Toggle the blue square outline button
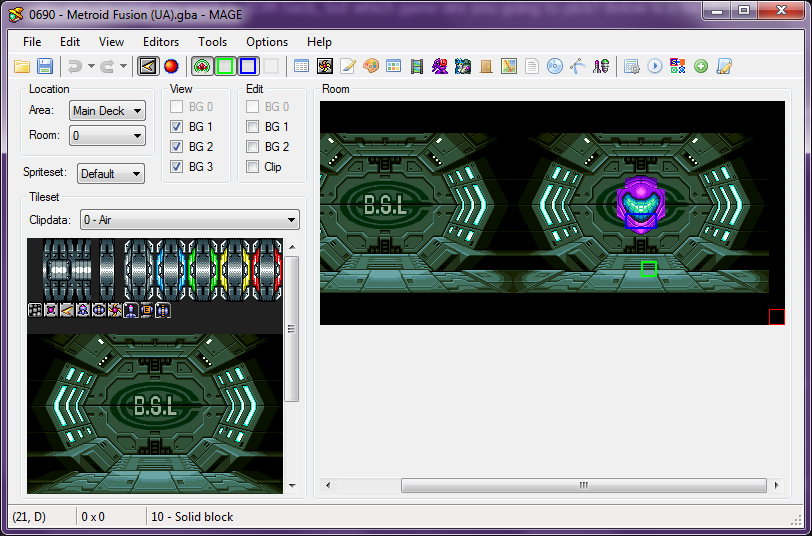Image resolution: width=812 pixels, height=536 pixels. pos(248,66)
